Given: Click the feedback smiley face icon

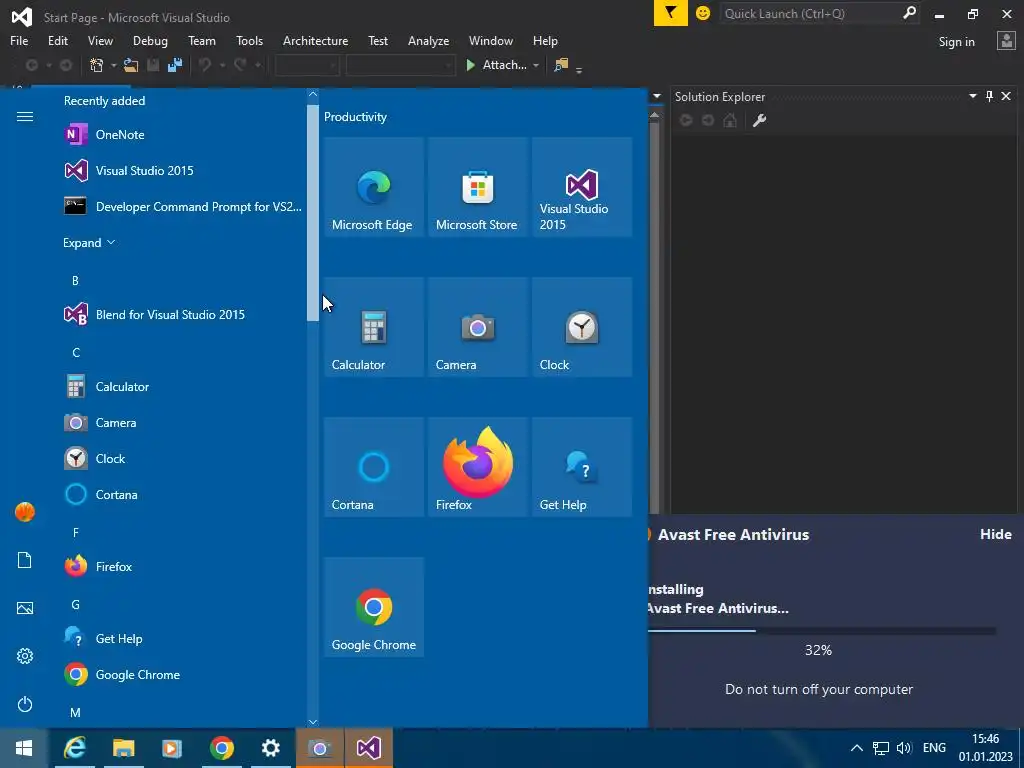Looking at the screenshot, I should click(x=703, y=13).
